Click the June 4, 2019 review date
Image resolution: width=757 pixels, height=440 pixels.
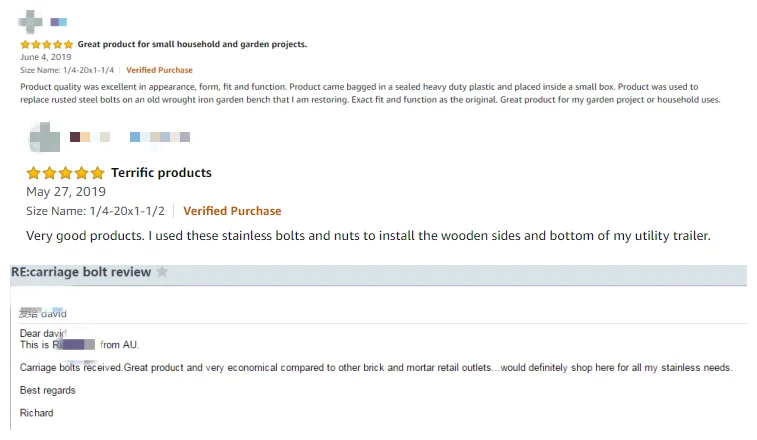[x=46, y=57]
